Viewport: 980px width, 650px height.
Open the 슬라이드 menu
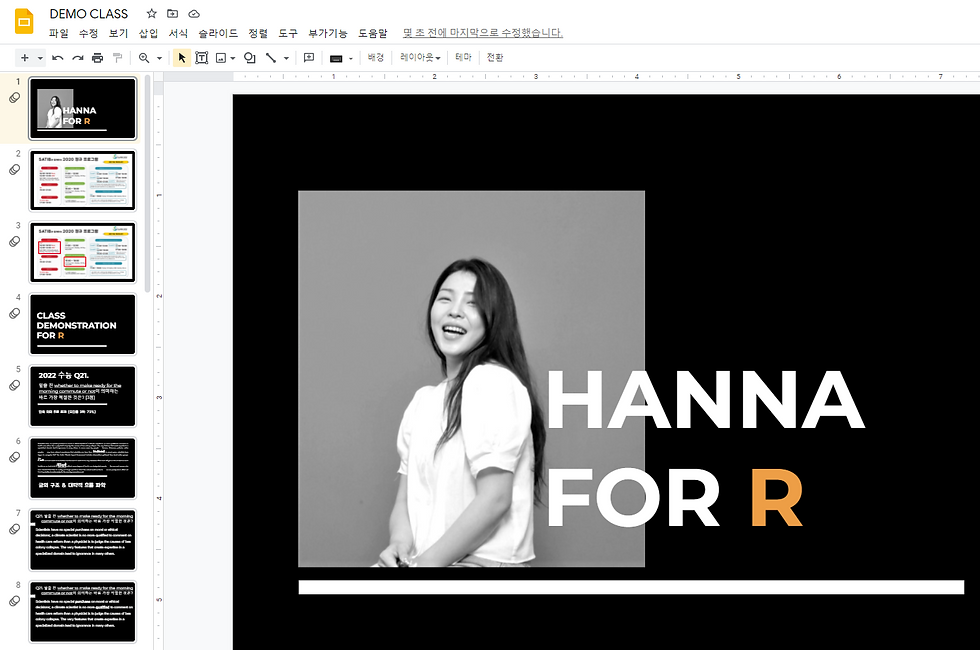pos(218,33)
